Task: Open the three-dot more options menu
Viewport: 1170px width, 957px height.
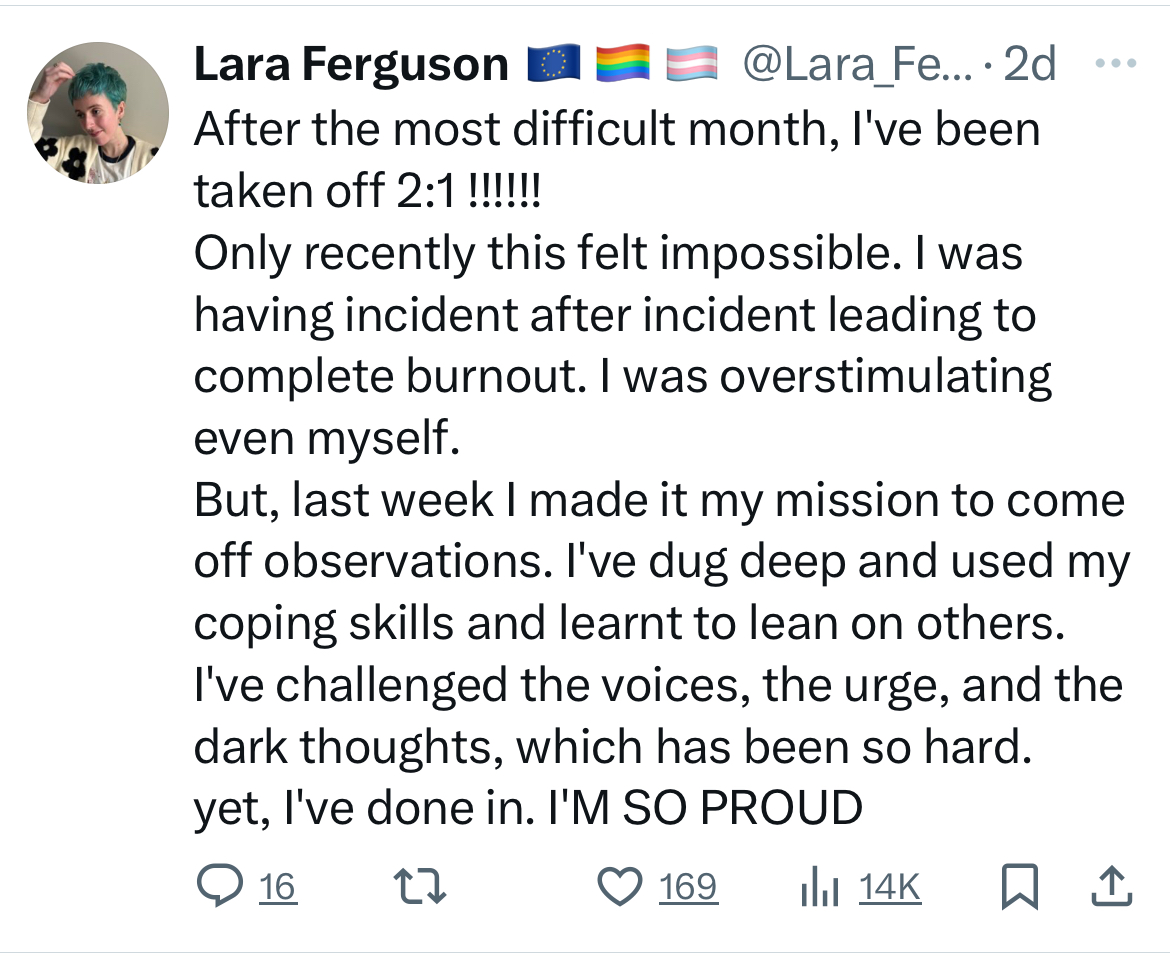Action: (1116, 63)
